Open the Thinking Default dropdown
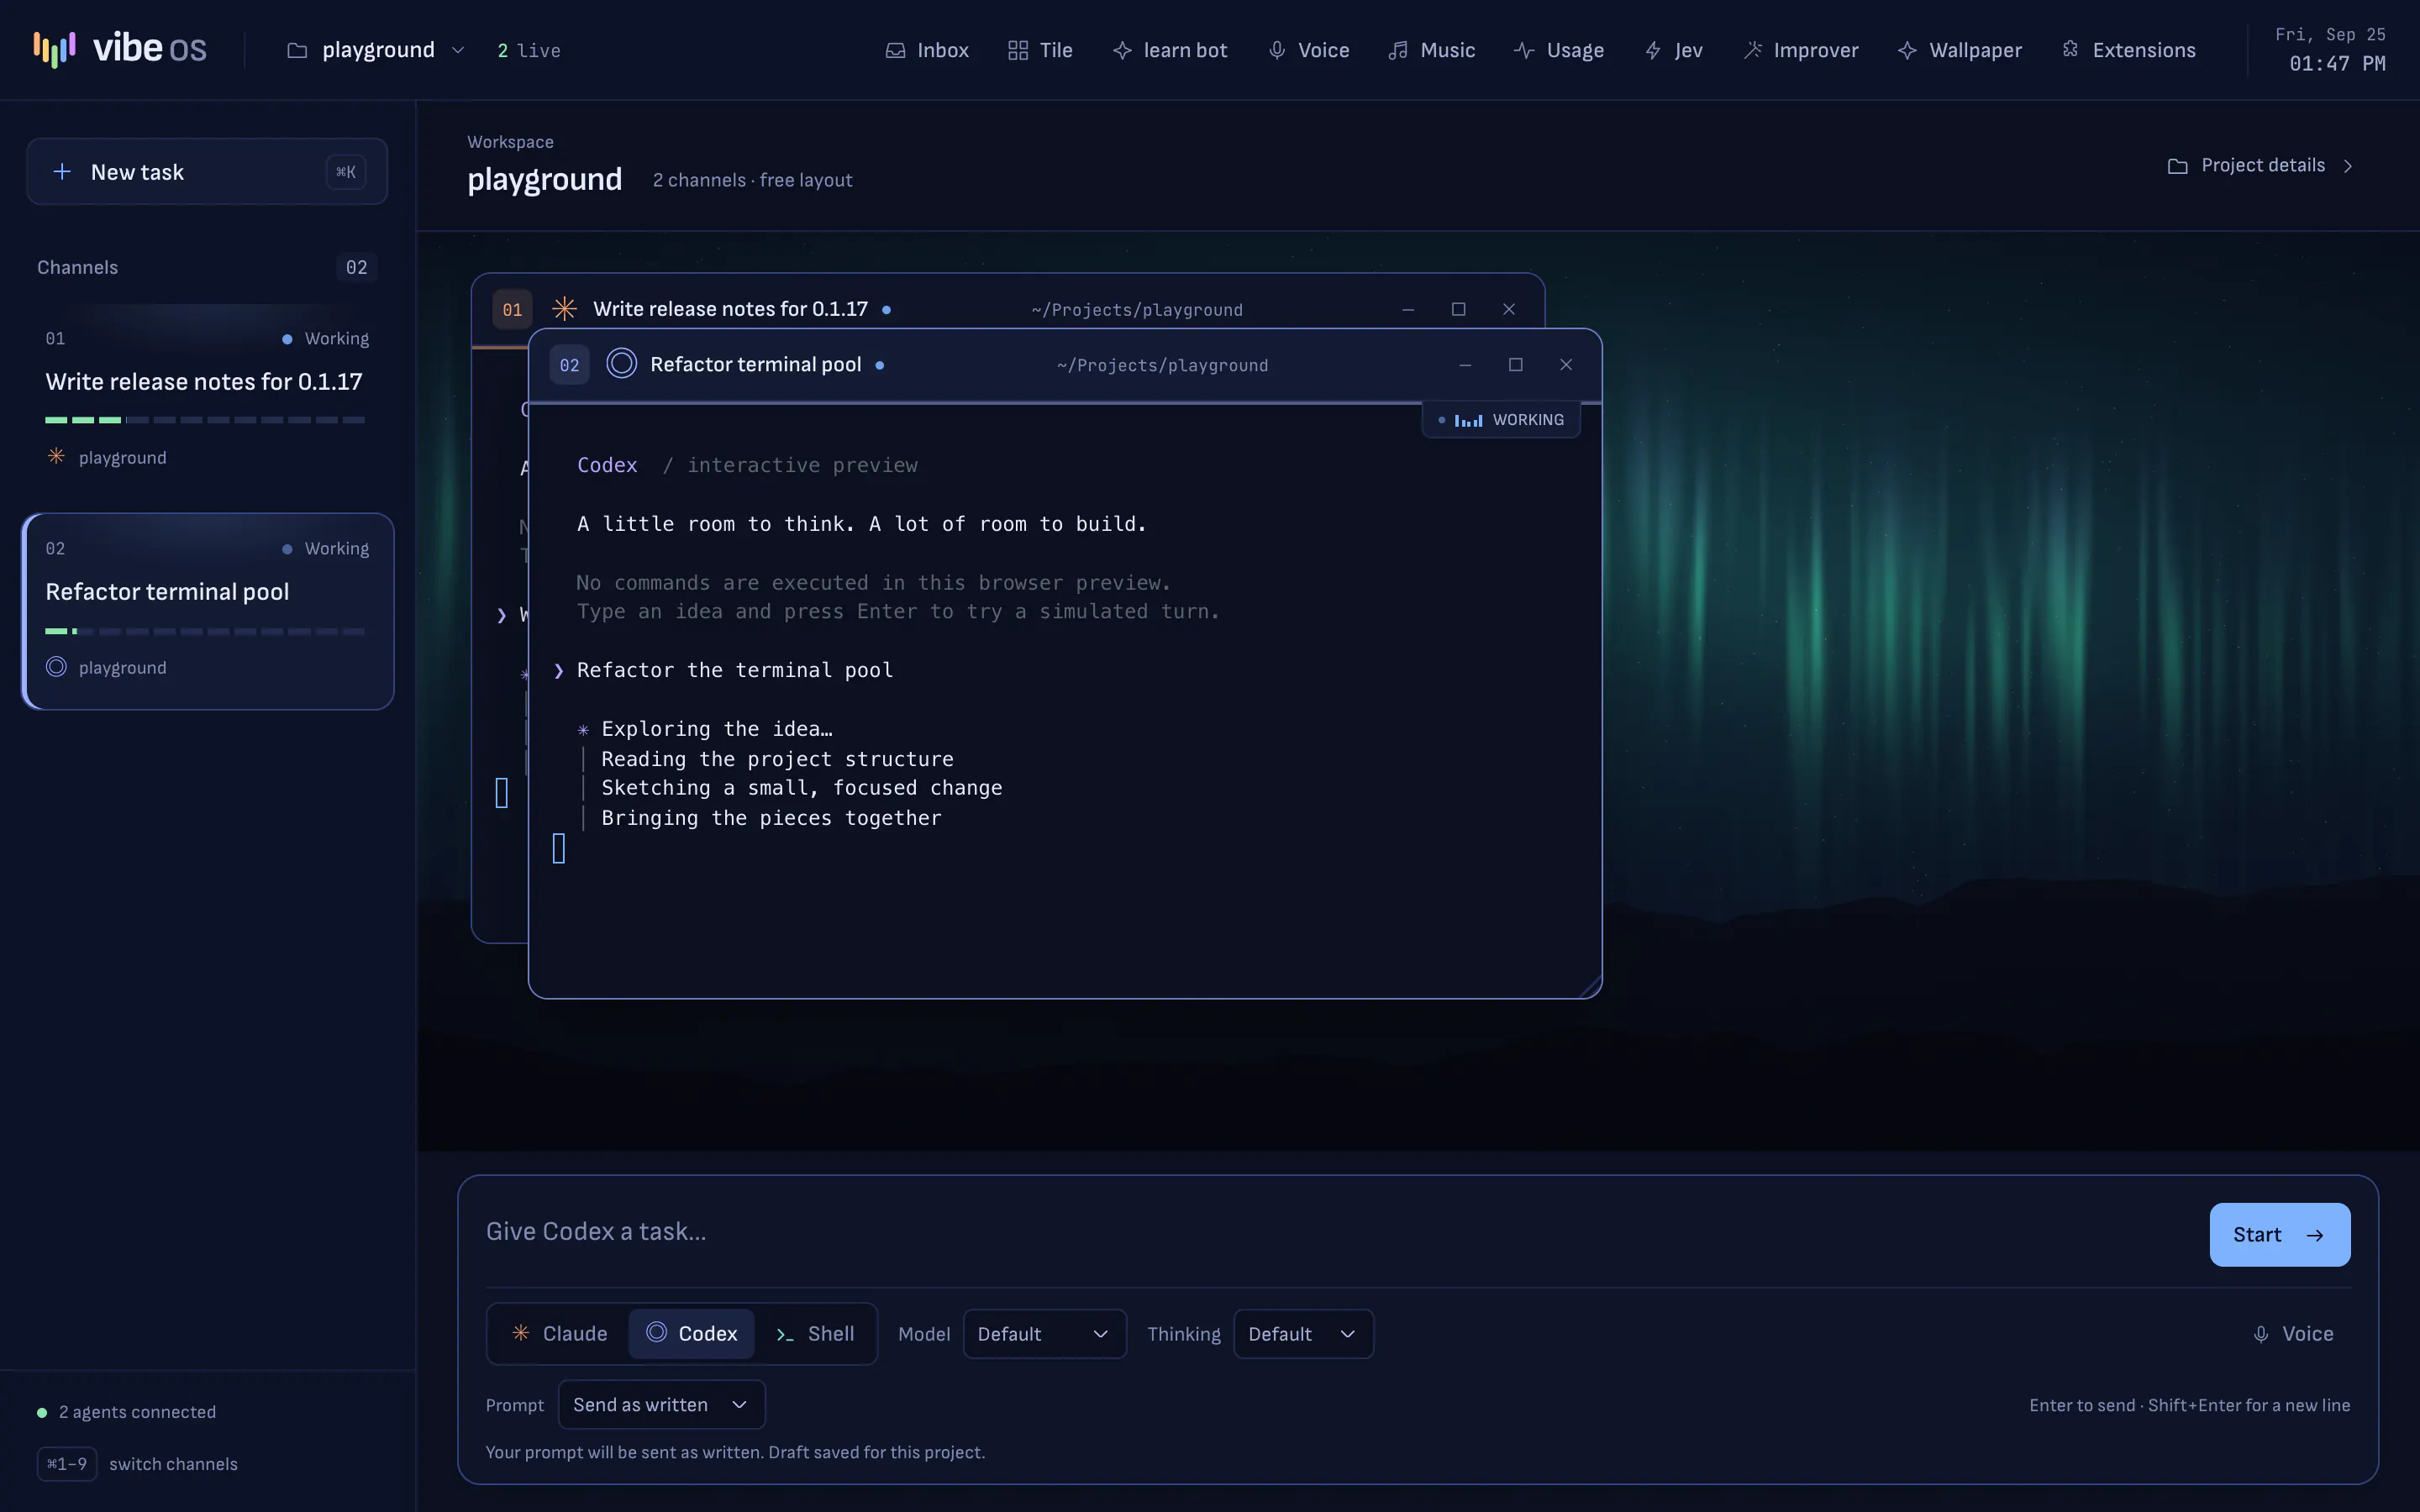The image size is (2420, 1512). click(1303, 1334)
